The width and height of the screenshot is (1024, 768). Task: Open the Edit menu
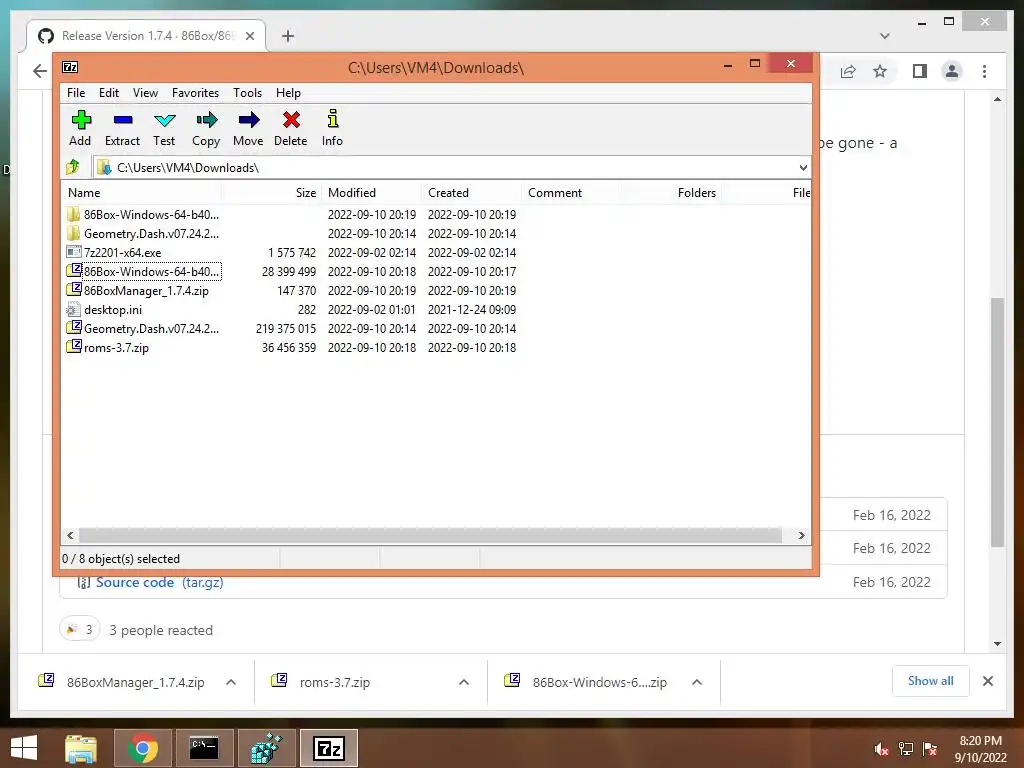[x=109, y=93]
